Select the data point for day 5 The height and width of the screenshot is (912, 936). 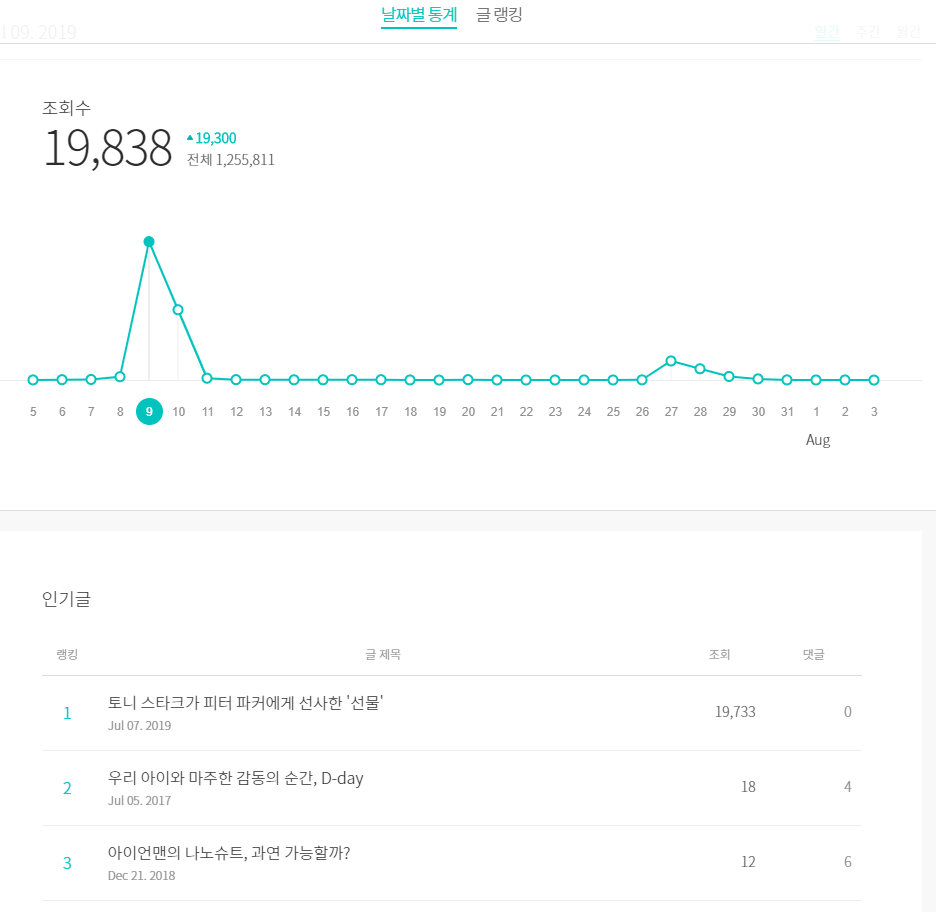33,380
